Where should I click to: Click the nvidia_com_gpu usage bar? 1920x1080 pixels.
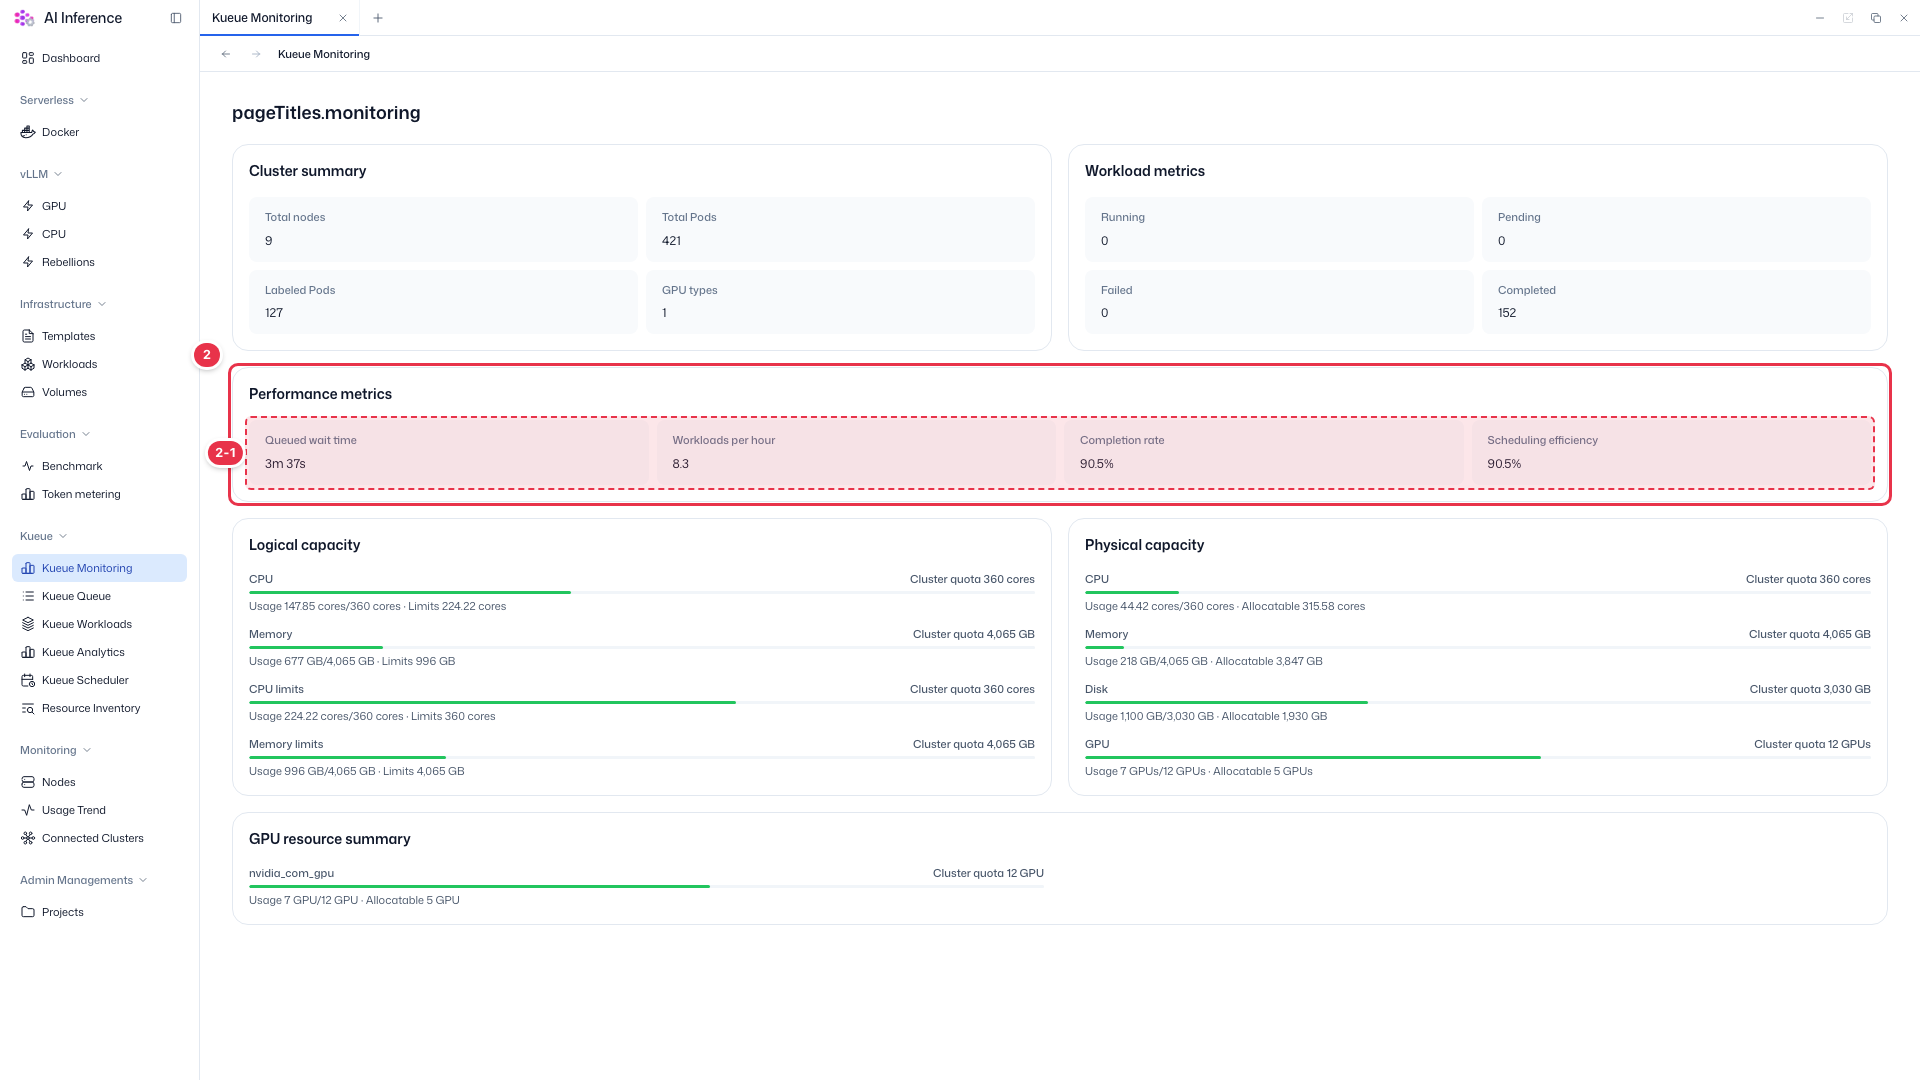point(646,886)
